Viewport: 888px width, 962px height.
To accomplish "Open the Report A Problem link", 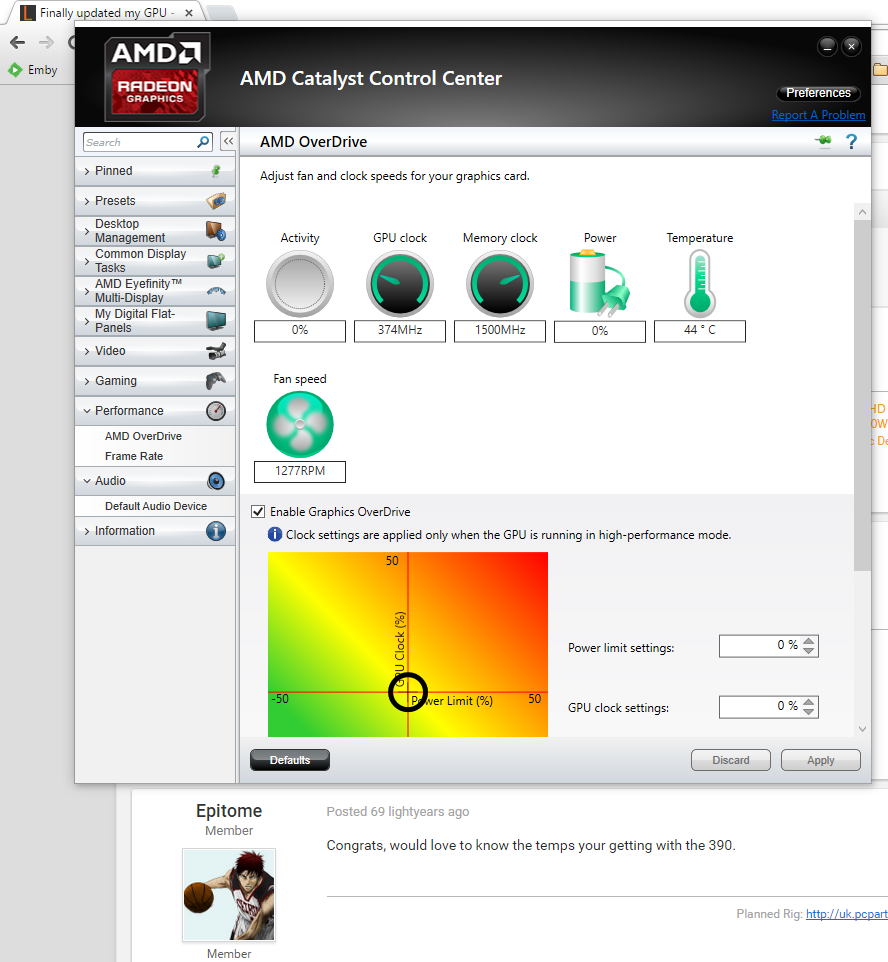I will tap(818, 115).
